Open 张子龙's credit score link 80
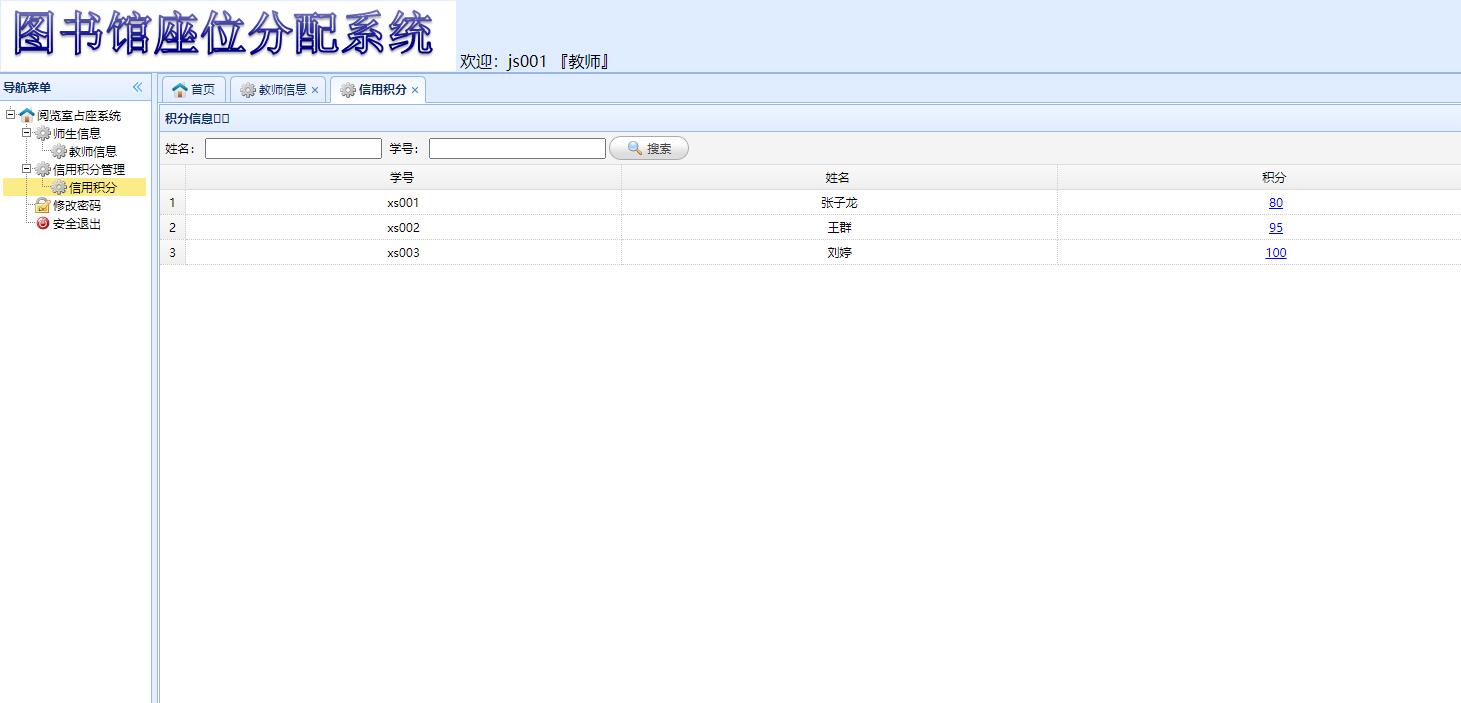 point(1275,202)
